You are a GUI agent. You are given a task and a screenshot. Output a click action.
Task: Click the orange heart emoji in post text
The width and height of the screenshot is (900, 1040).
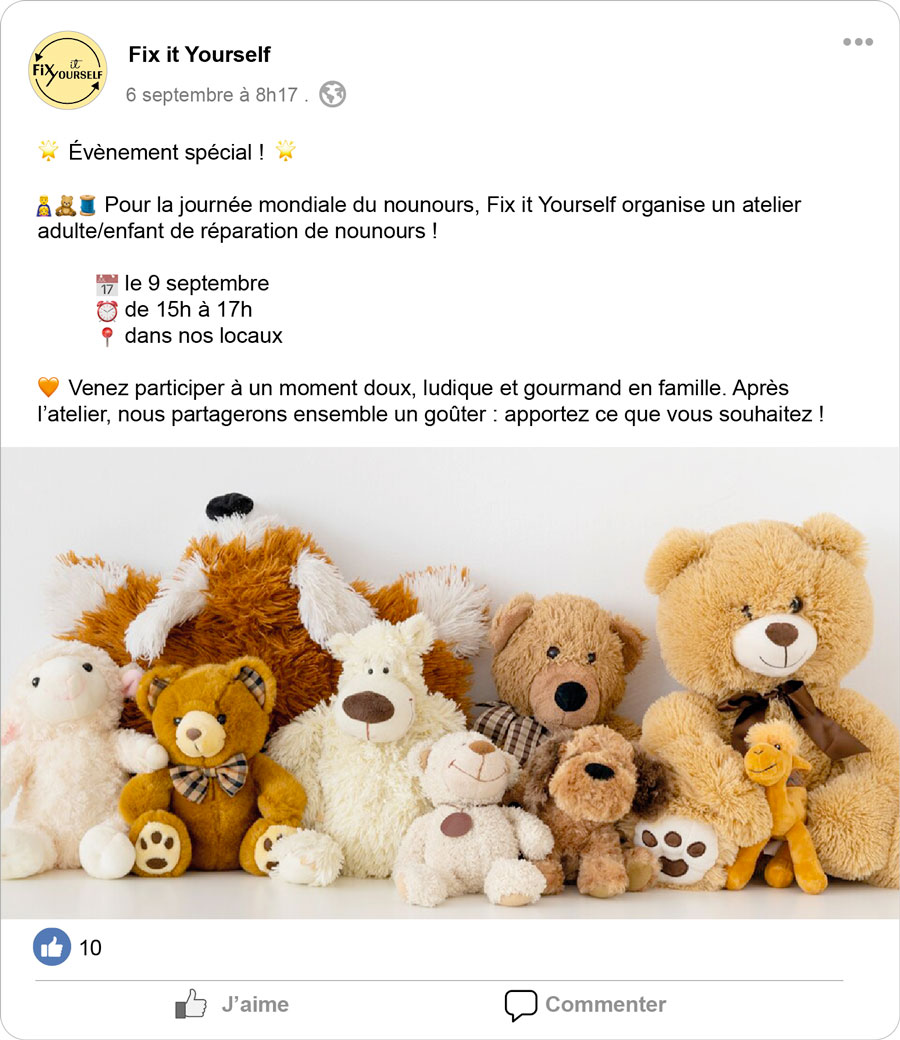coord(48,387)
